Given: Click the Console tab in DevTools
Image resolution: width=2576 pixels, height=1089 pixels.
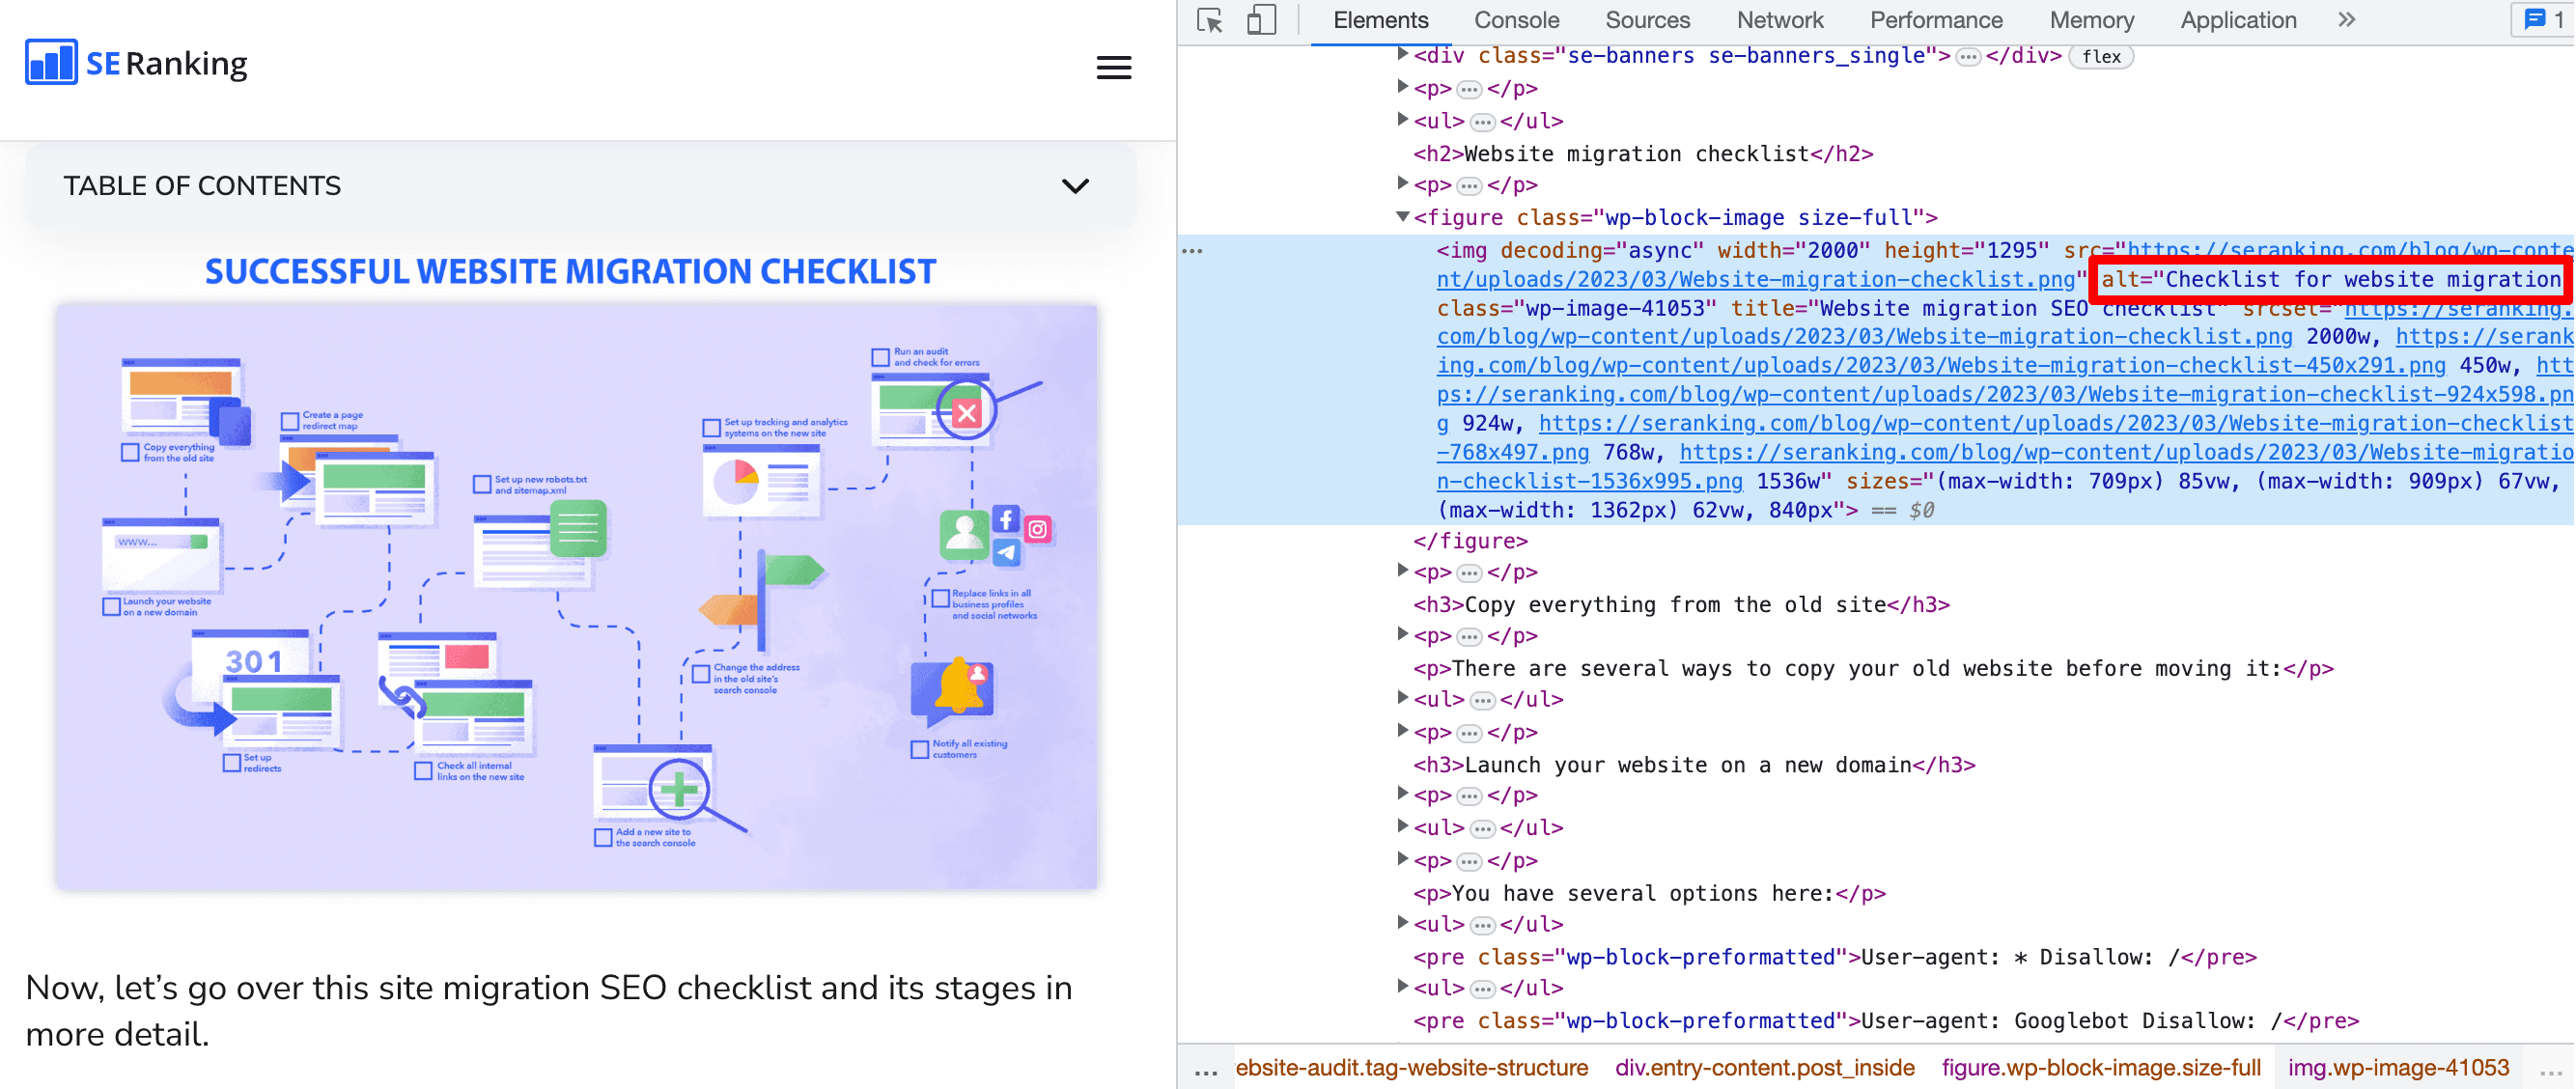Looking at the screenshot, I should tap(1513, 18).
